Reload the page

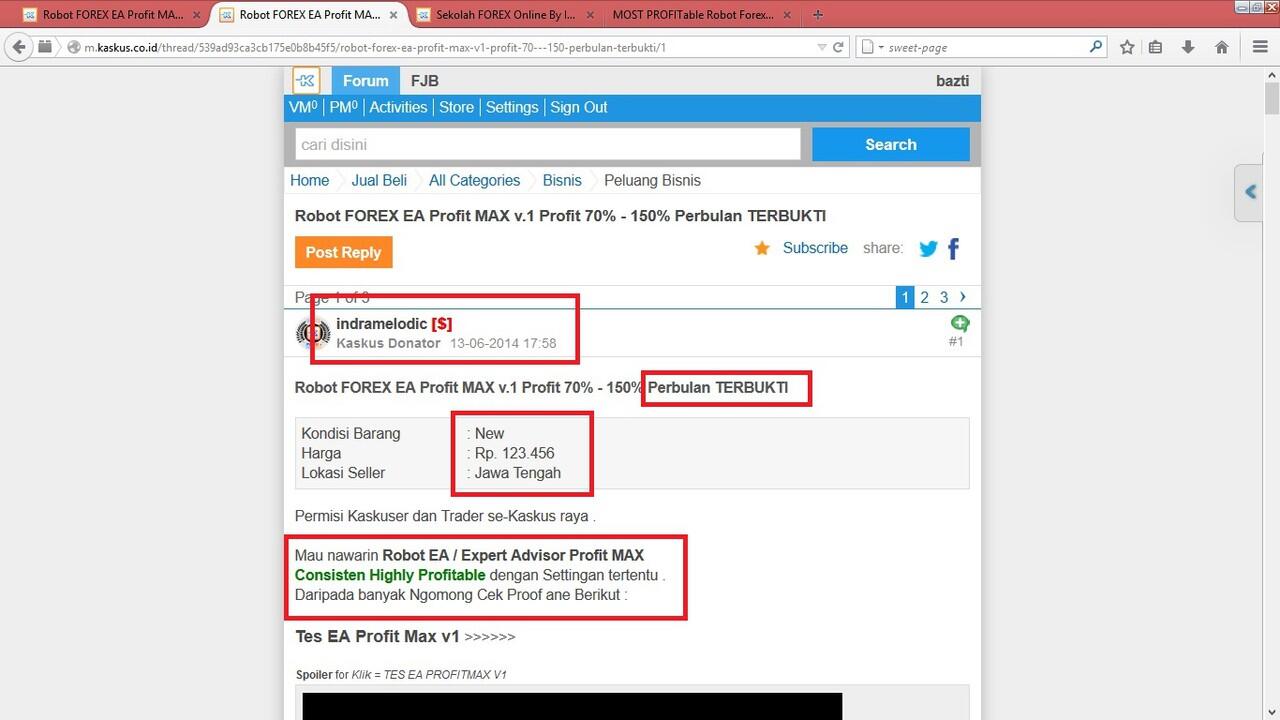click(x=839, y=47)
